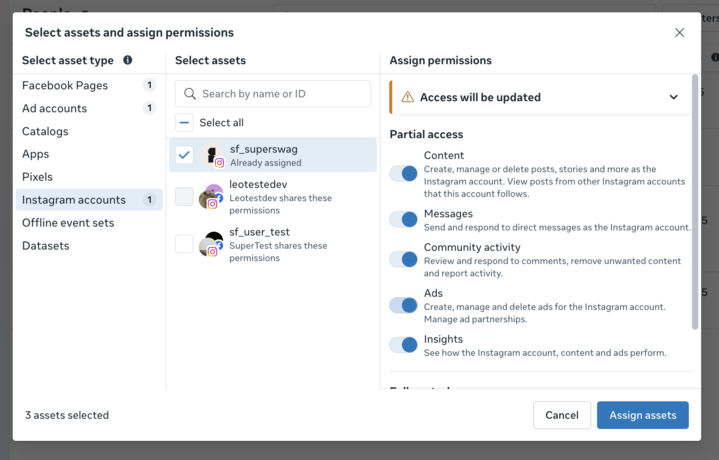The height and width of the screenshot is (460, 719).
Task: Check the leotestedev checkbox
Action: 184,196
